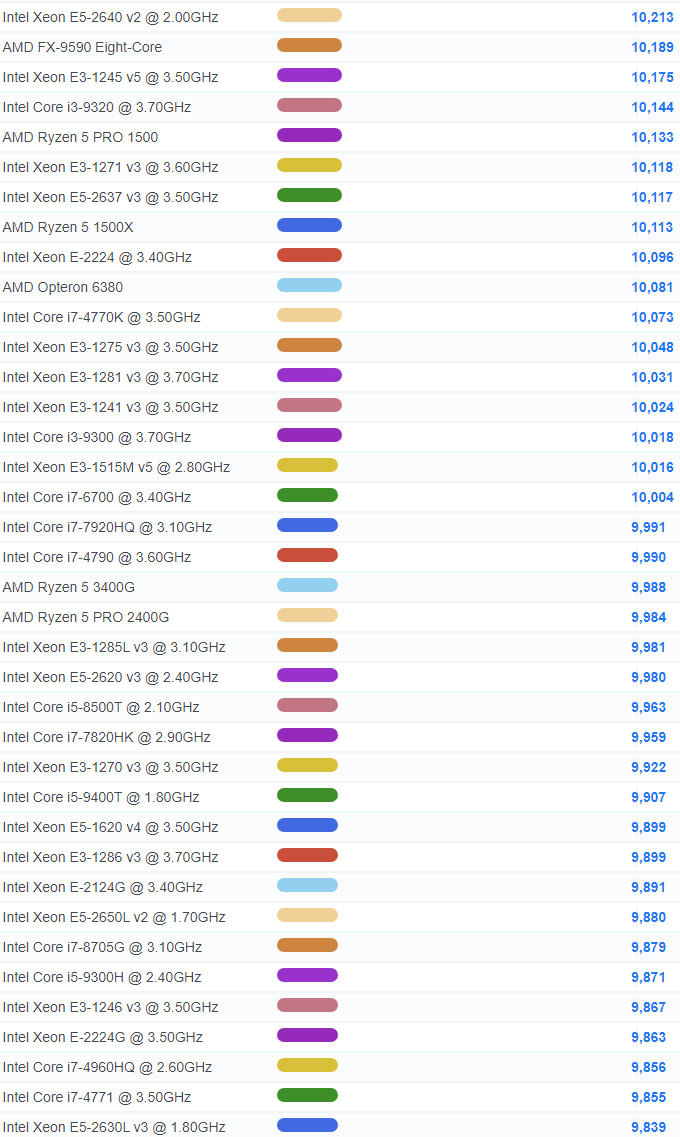680x1137 pixels.
Task: Select Intel Core i7-4771 @ 3.50GHz
Action: click(96, 1098)
